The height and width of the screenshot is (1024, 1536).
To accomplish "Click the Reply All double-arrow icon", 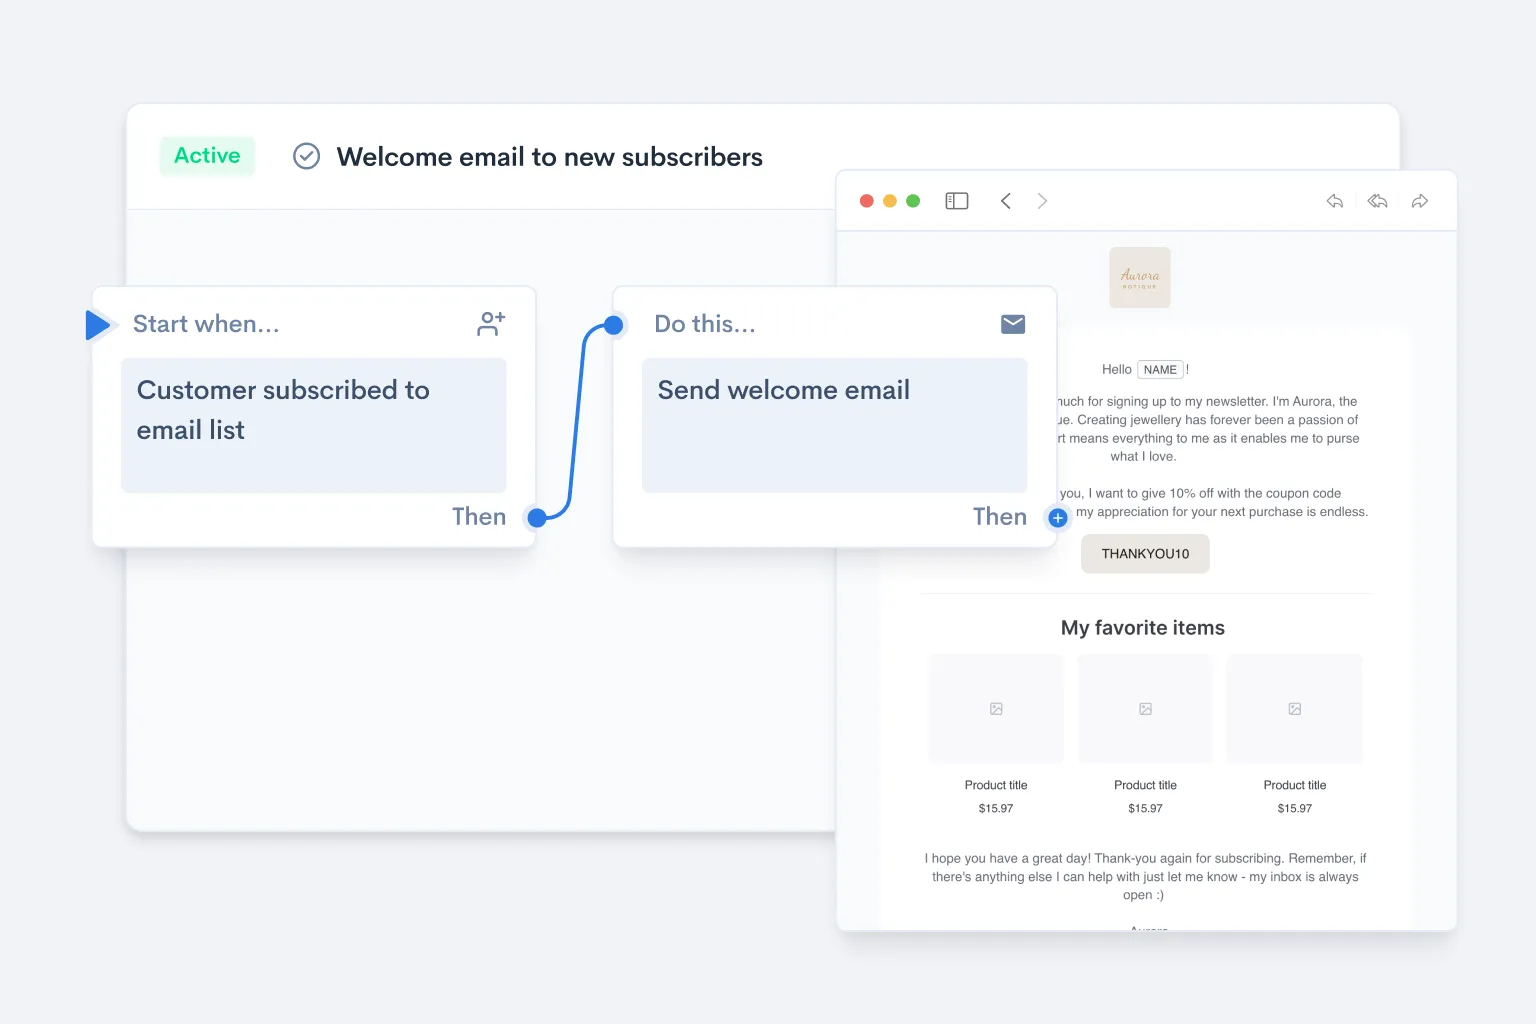I will pos(1378,201).
